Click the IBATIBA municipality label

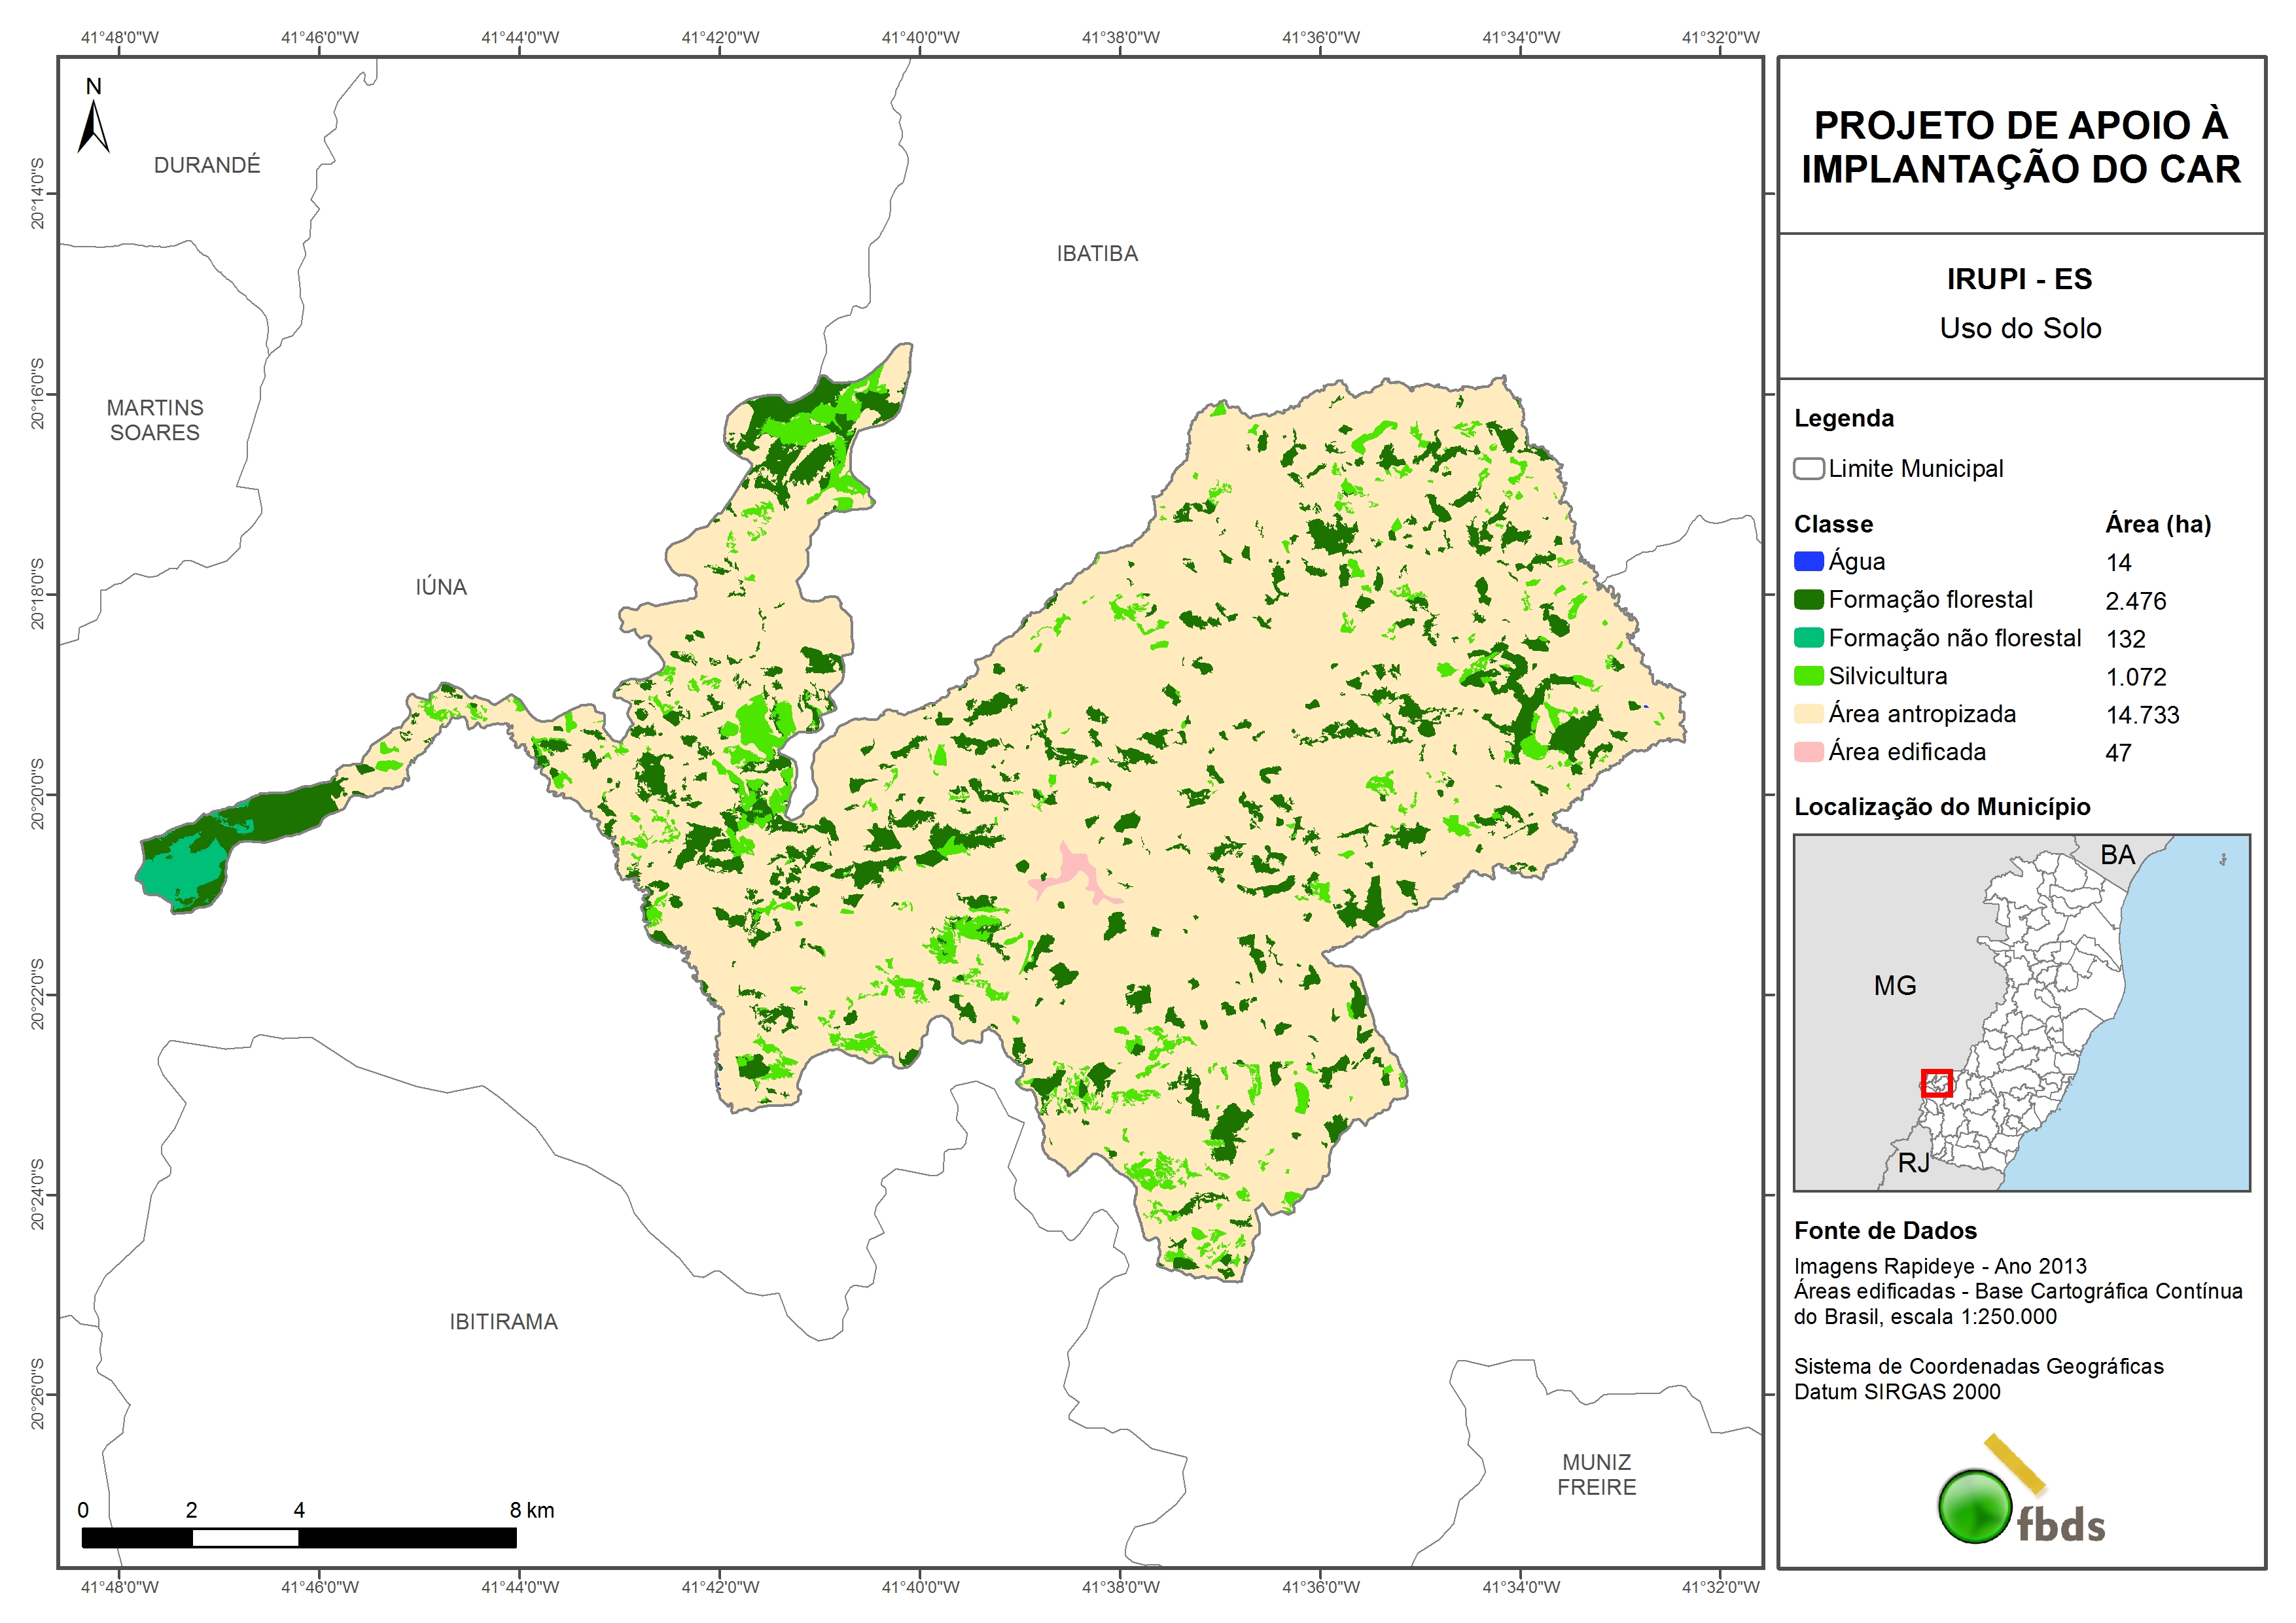click(1097, 254)
